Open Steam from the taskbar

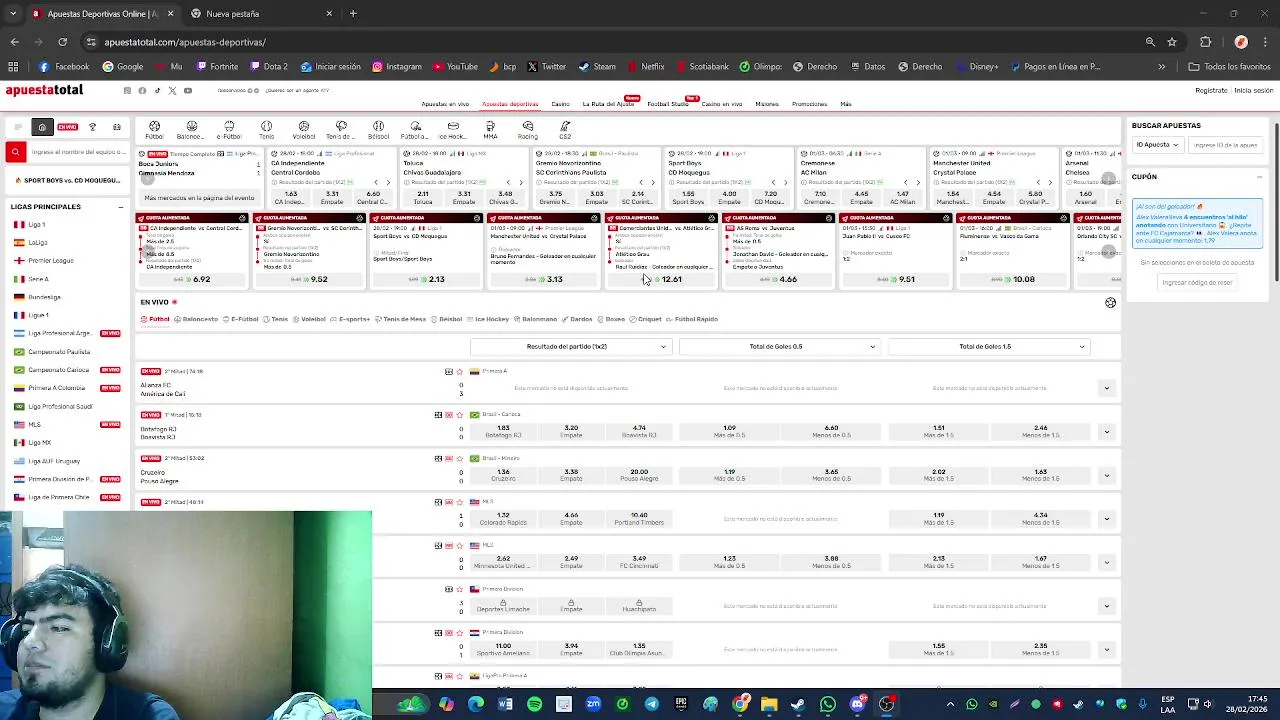point(797,704)
